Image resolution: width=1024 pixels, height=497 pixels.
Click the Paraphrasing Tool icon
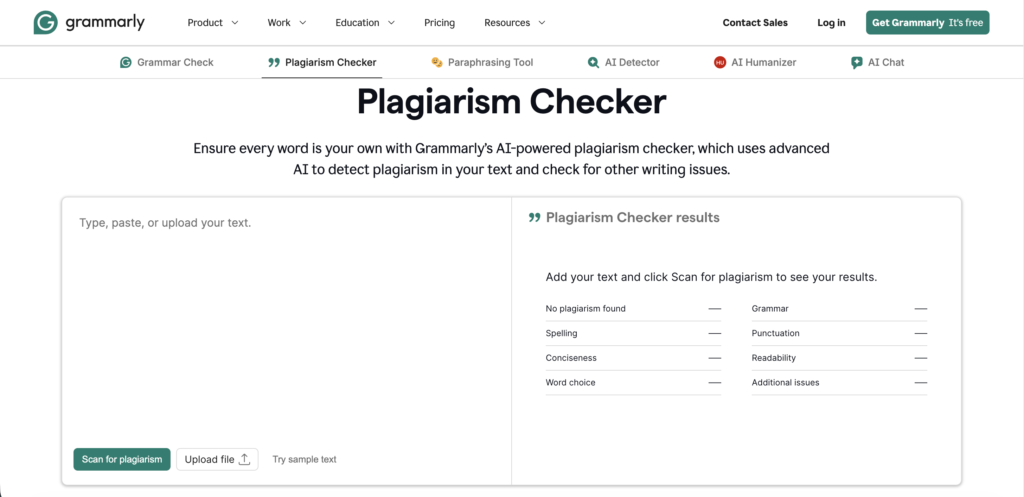(x=437, y=63)
